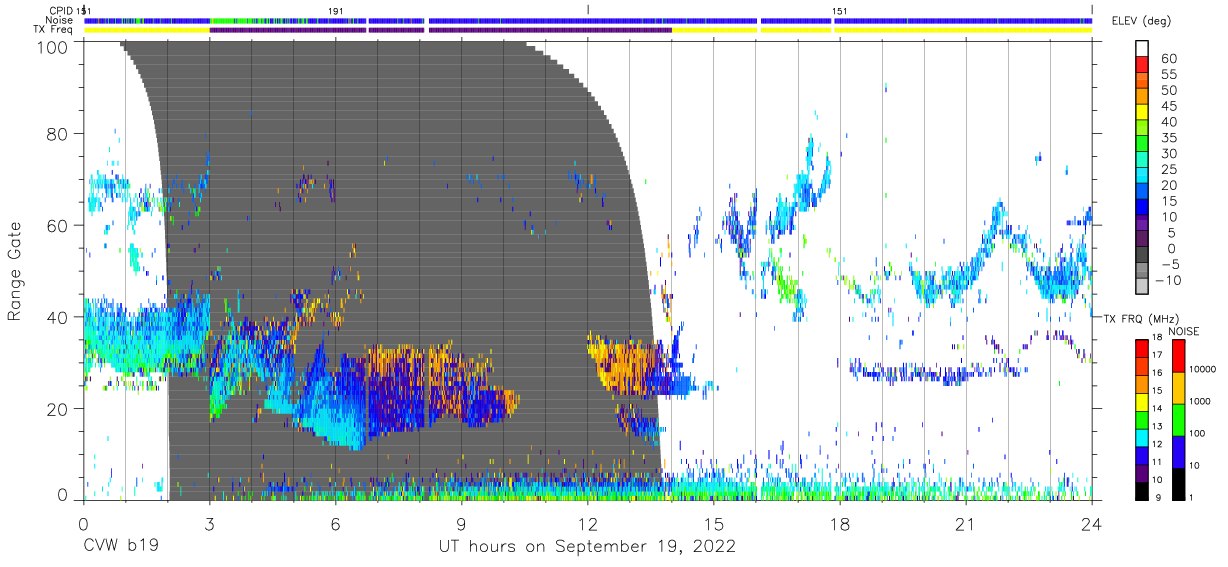The image size is (1228, 567).
Task: Click the x-axis tick label '21'
Action: click(965, 524)
